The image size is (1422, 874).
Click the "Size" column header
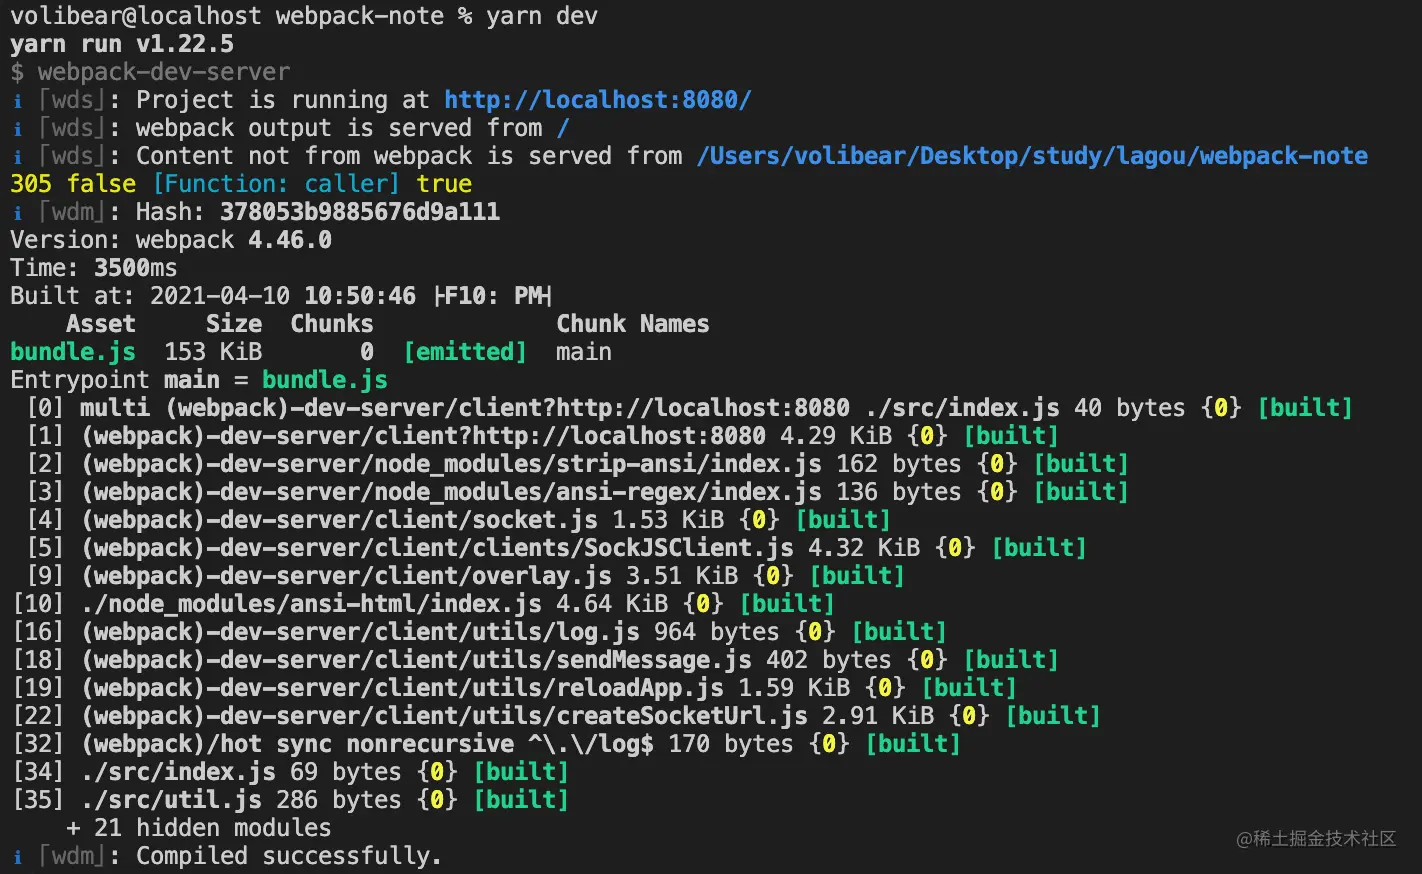(x=234, y=324)
